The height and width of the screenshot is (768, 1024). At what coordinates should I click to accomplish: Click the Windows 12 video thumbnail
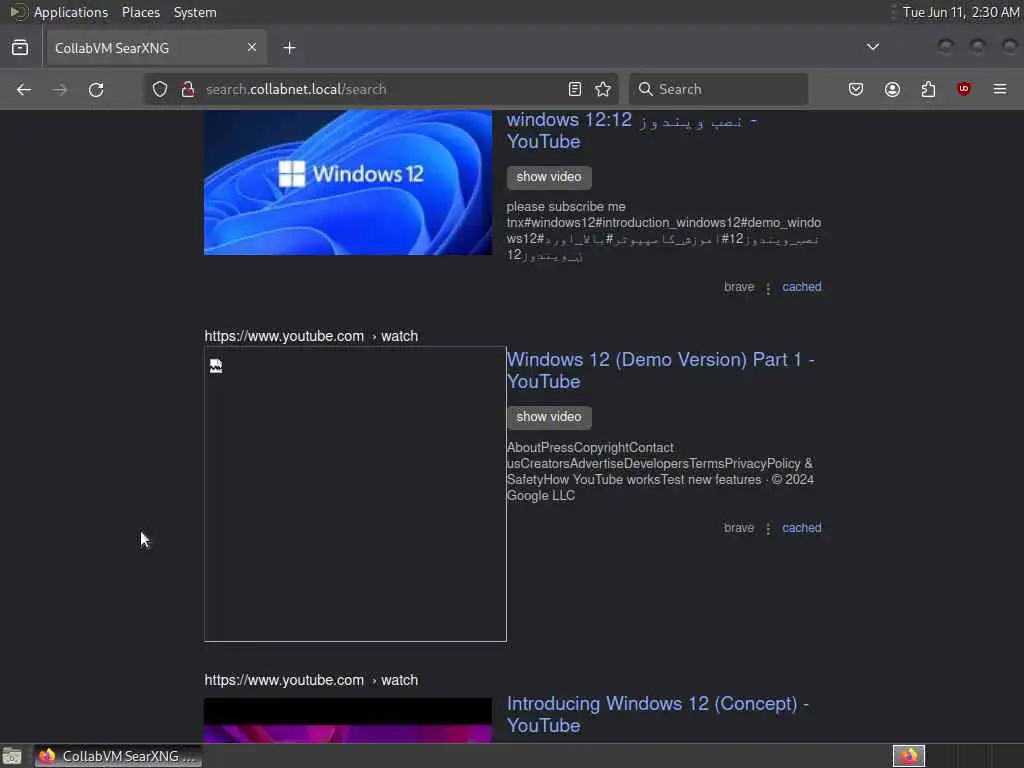348,182
